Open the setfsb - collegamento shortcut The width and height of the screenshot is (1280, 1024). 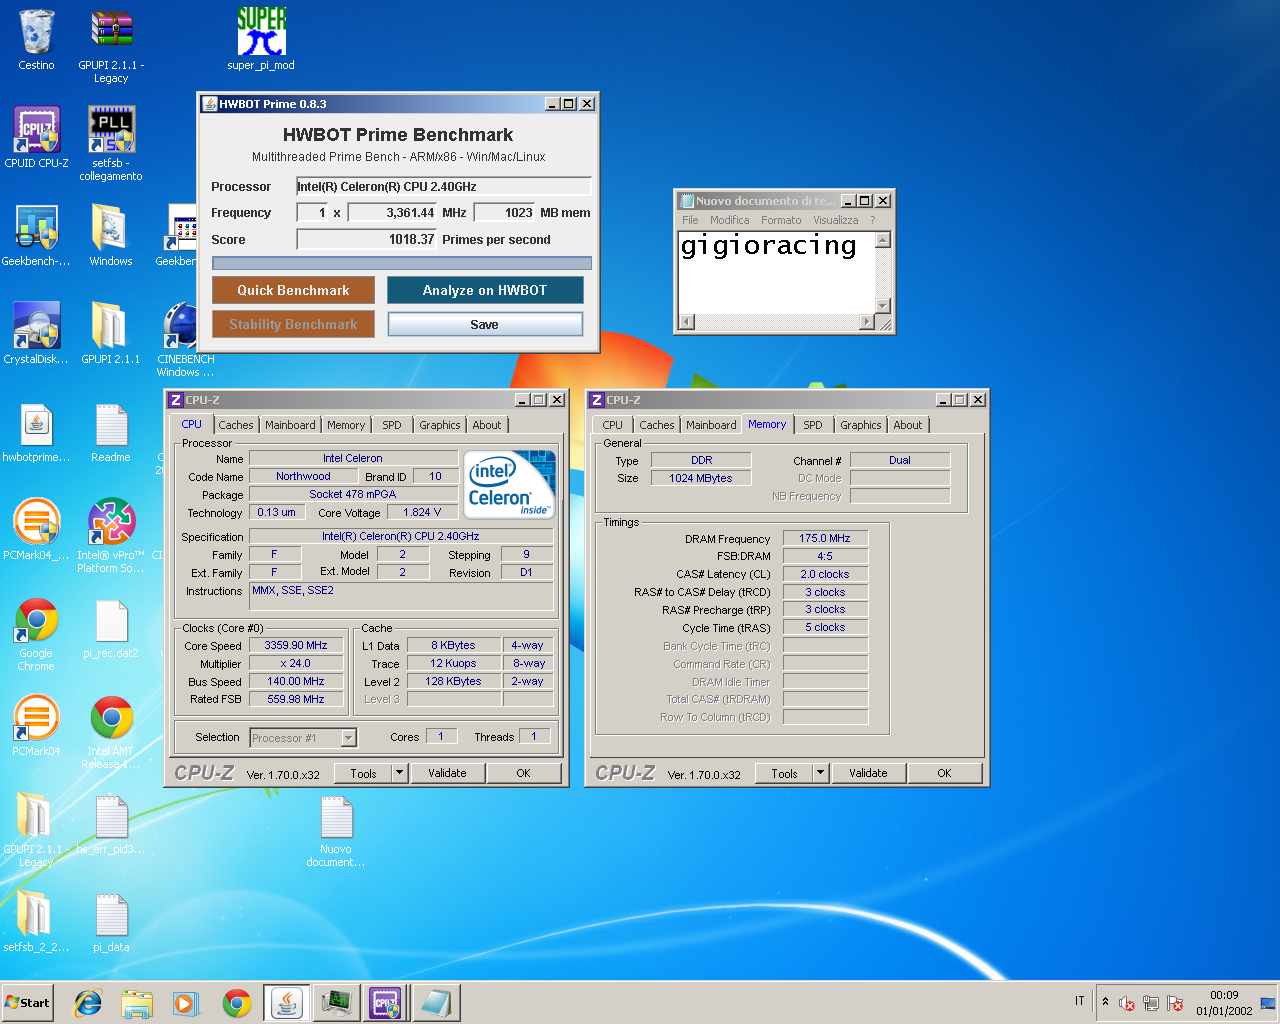(111, 144)
